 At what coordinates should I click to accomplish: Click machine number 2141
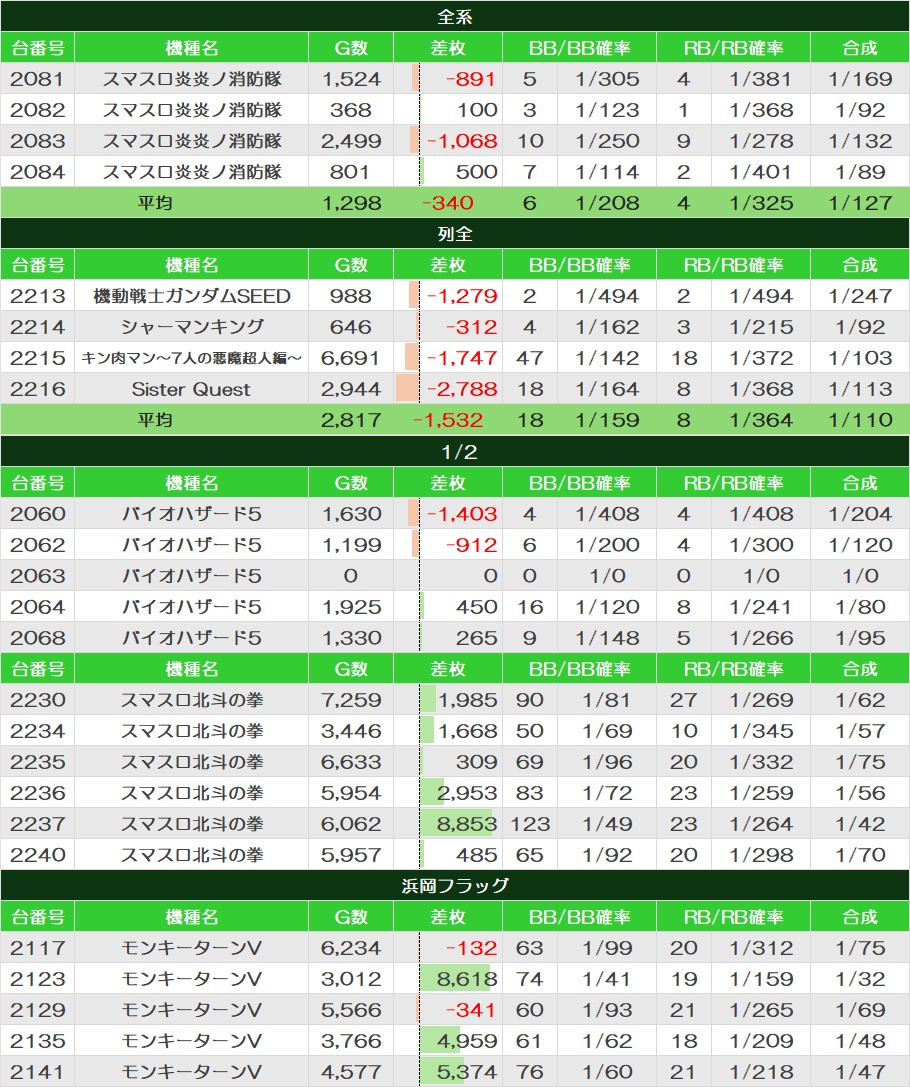click(x=37, y=1072)
